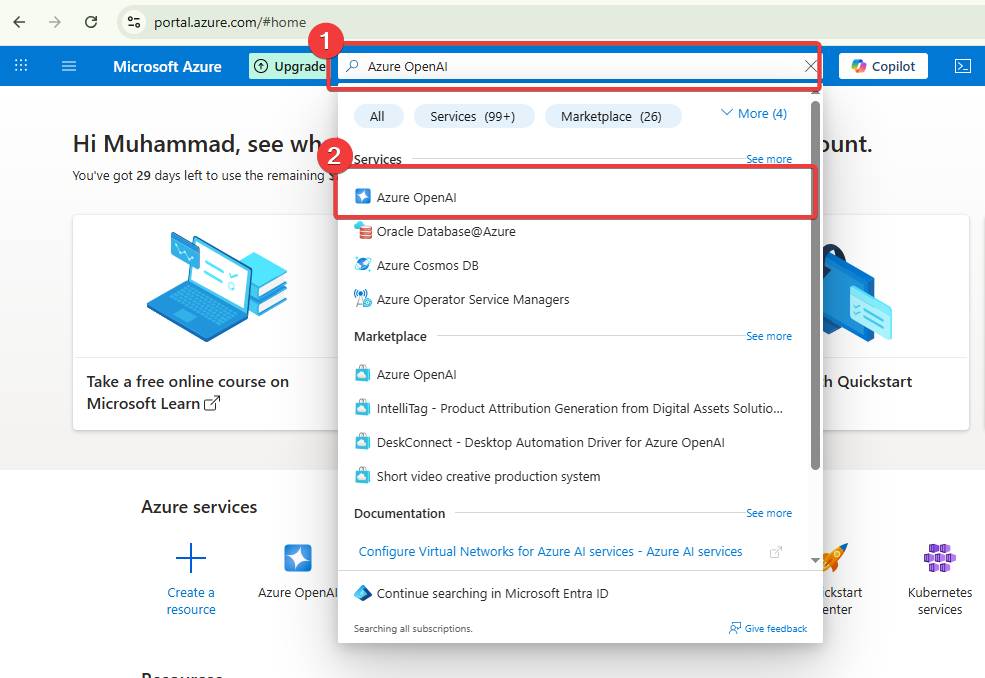Click the Upgrade button
This screenshot has width=985, height=678.
289,66
